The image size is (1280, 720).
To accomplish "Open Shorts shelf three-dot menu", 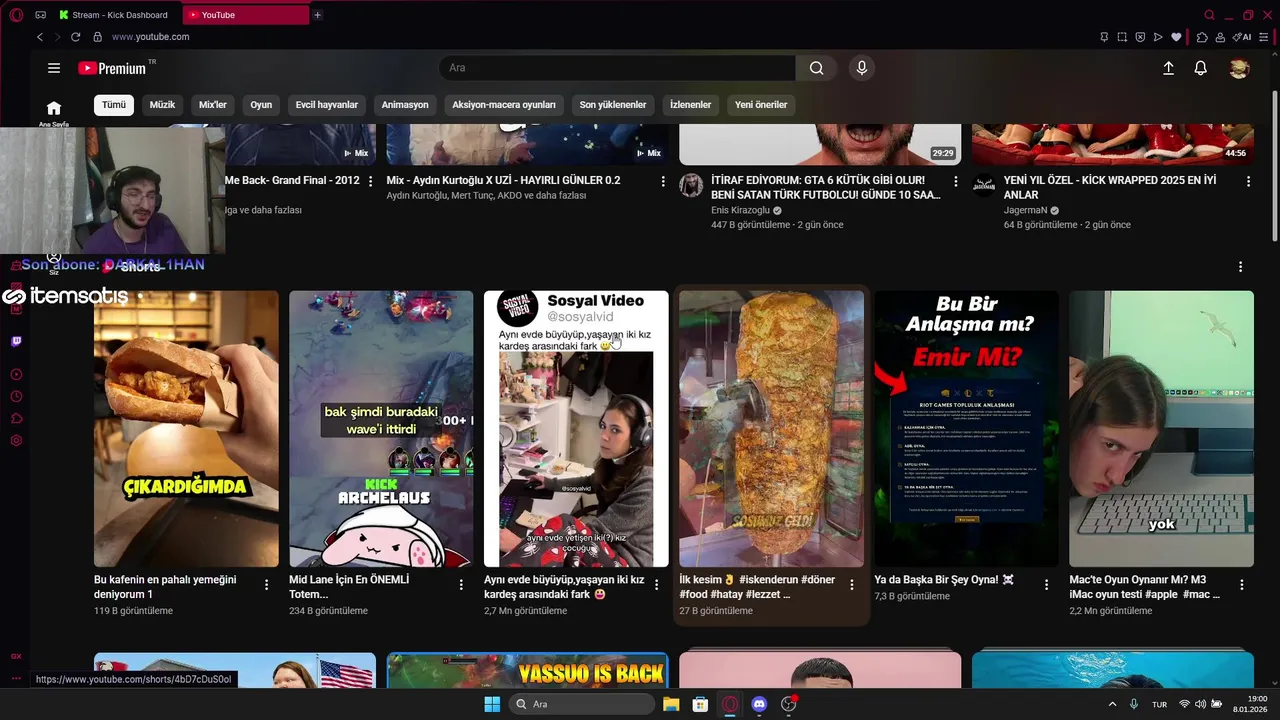I will [1240, 267].
